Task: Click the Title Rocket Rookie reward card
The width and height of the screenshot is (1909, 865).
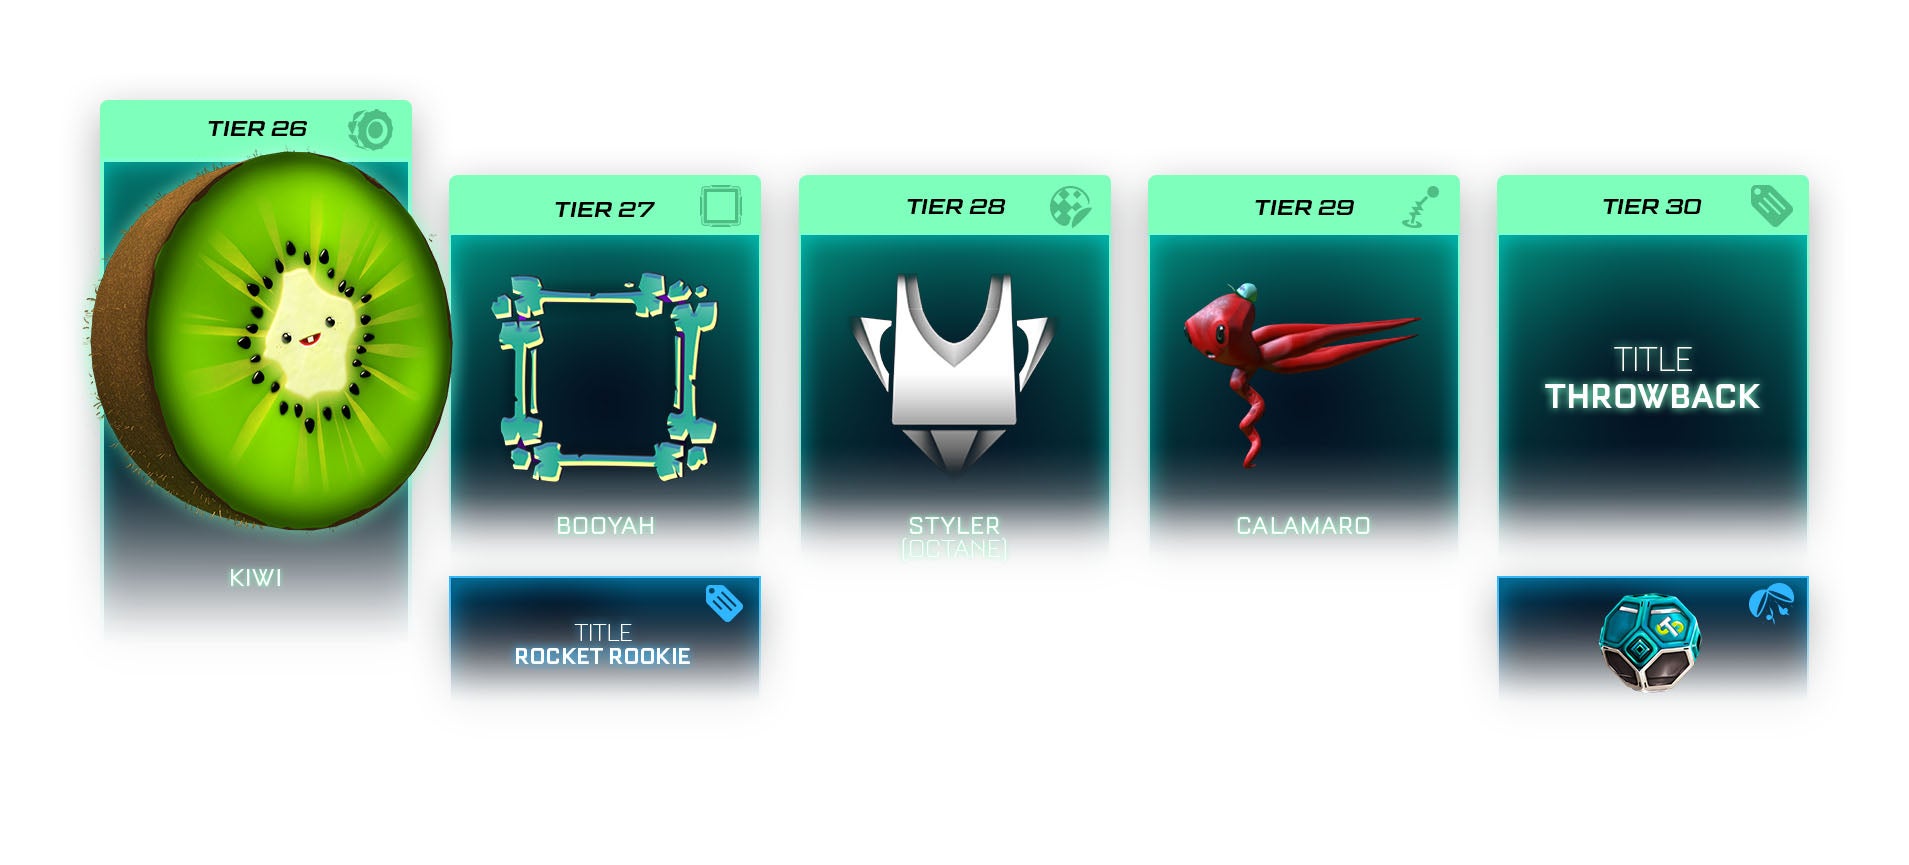Action: click(x=605, y=634)
